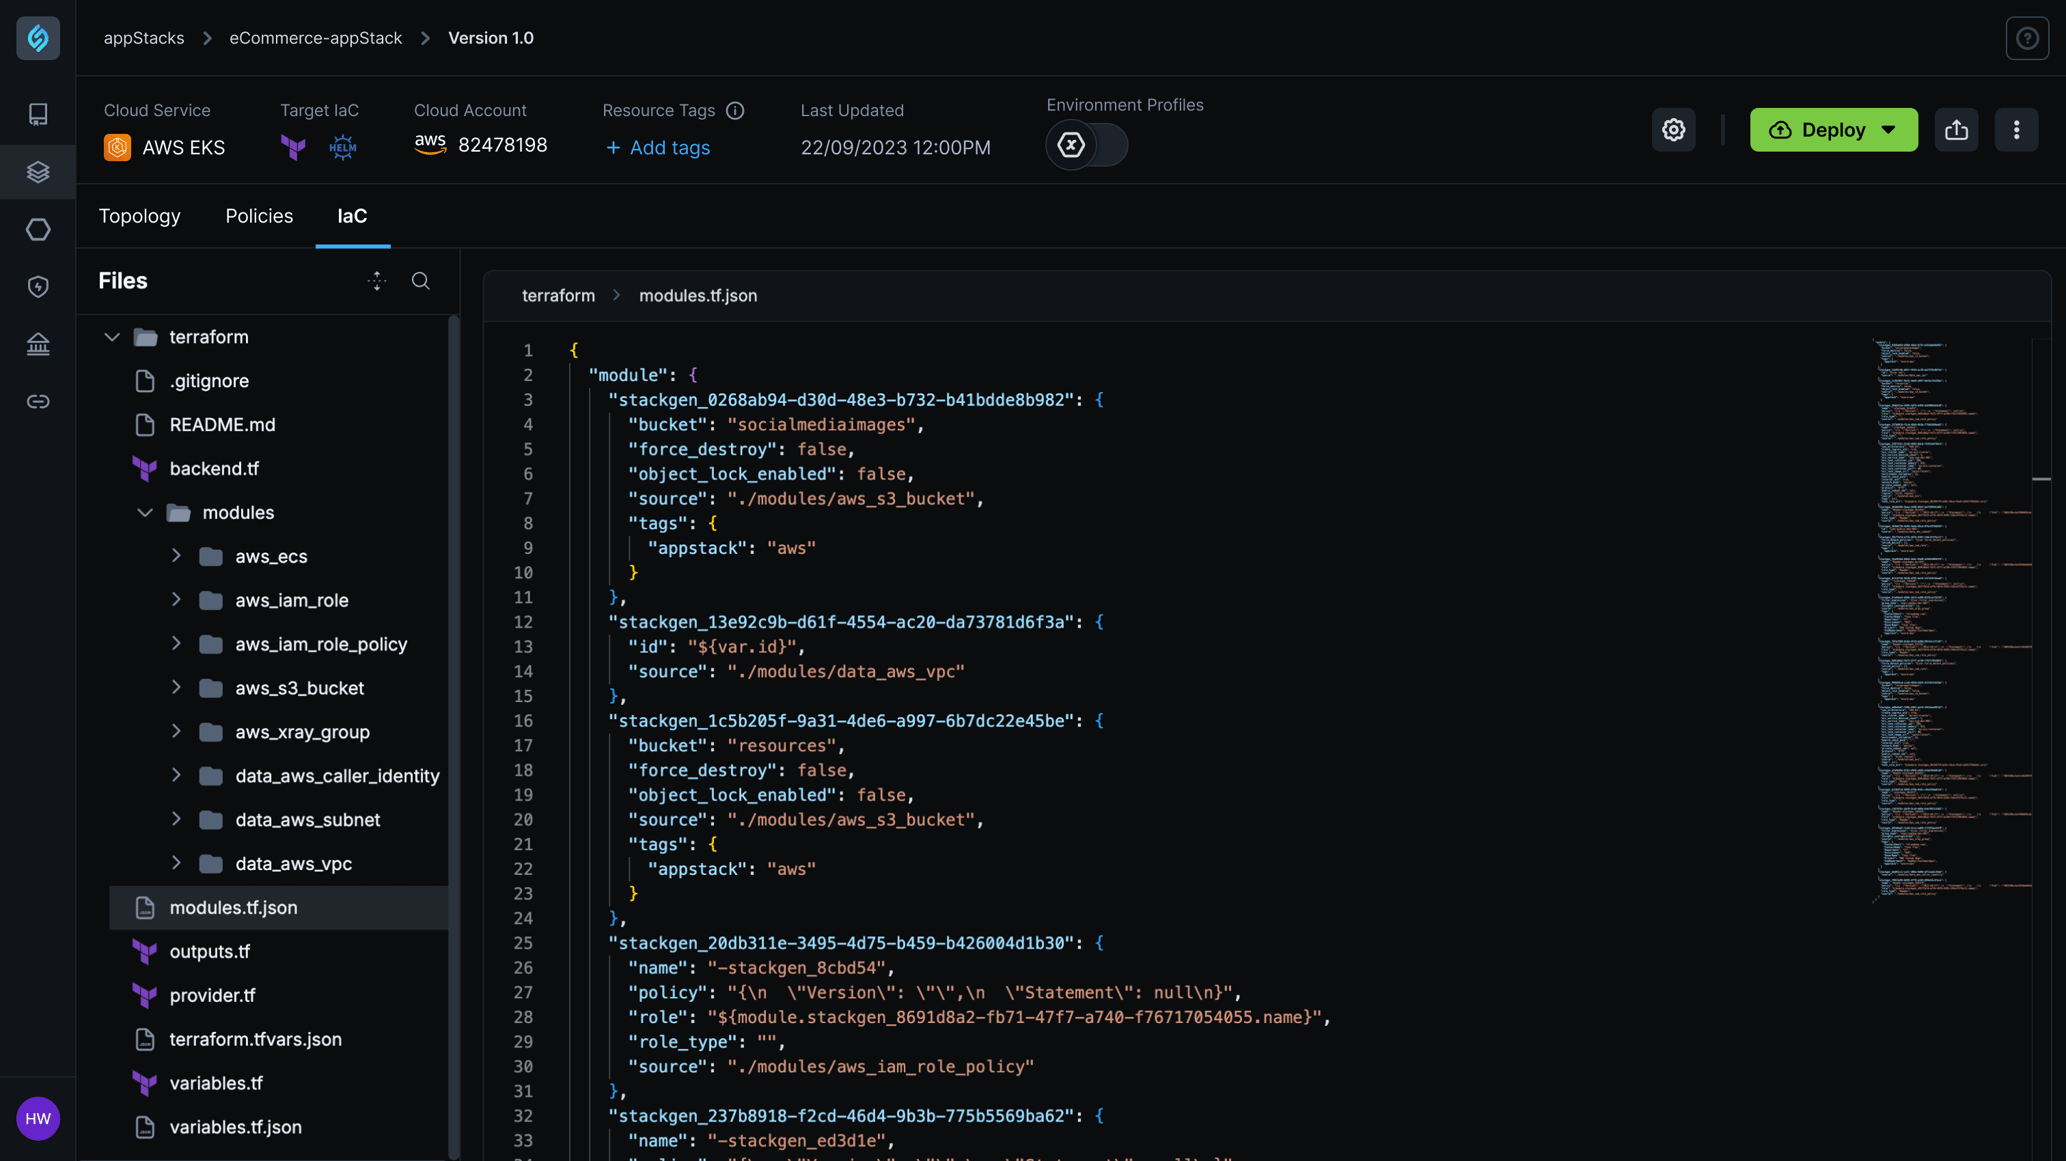Click Add tags button
The image size is (2066, 1161).
(656, 148)
